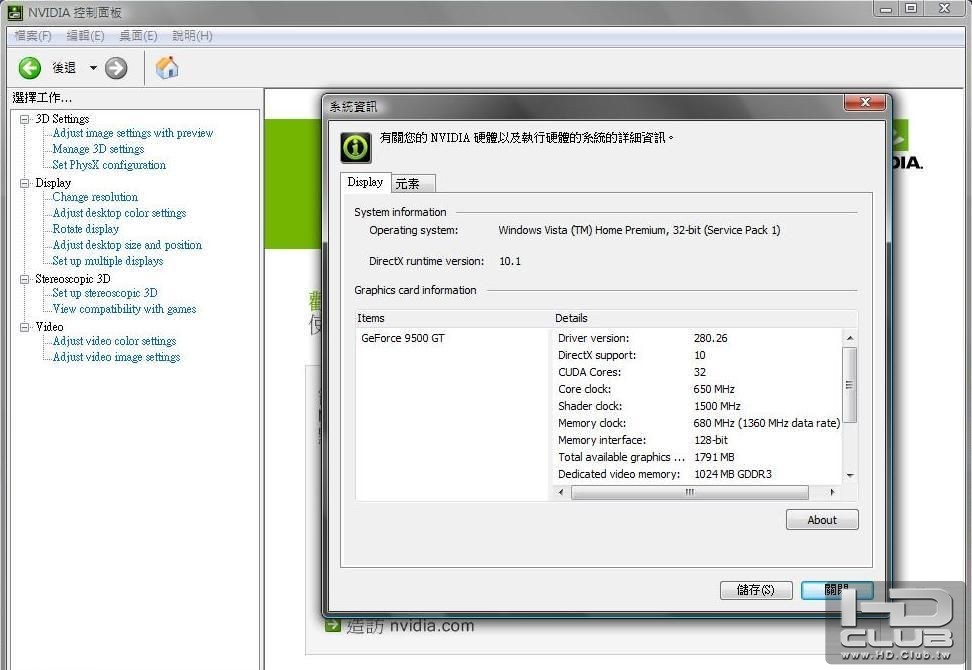The height and width of the screenshot is (670, 972).
Task: Click the vertical scrollbar thumb in details
Action: coord(850,385)
